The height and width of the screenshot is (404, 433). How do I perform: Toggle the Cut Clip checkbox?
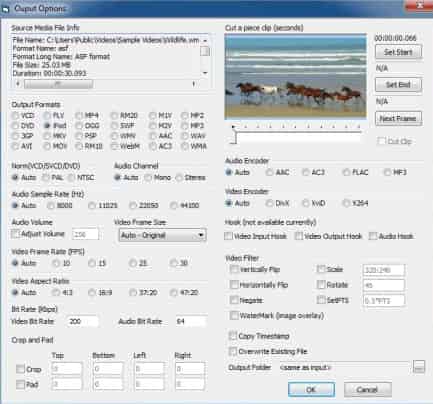point(381,141)
